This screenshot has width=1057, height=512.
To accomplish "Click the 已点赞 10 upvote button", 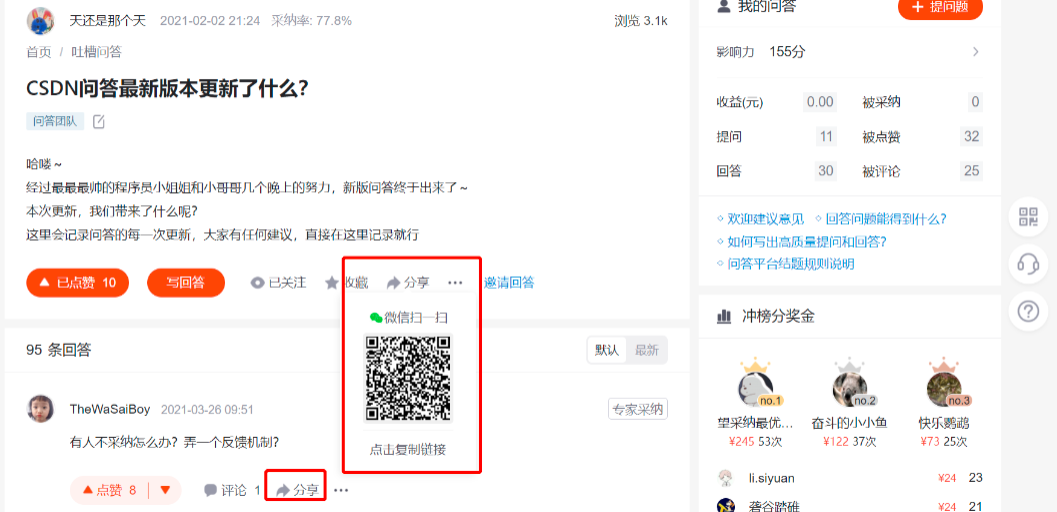I will click(x=78, y=283).
